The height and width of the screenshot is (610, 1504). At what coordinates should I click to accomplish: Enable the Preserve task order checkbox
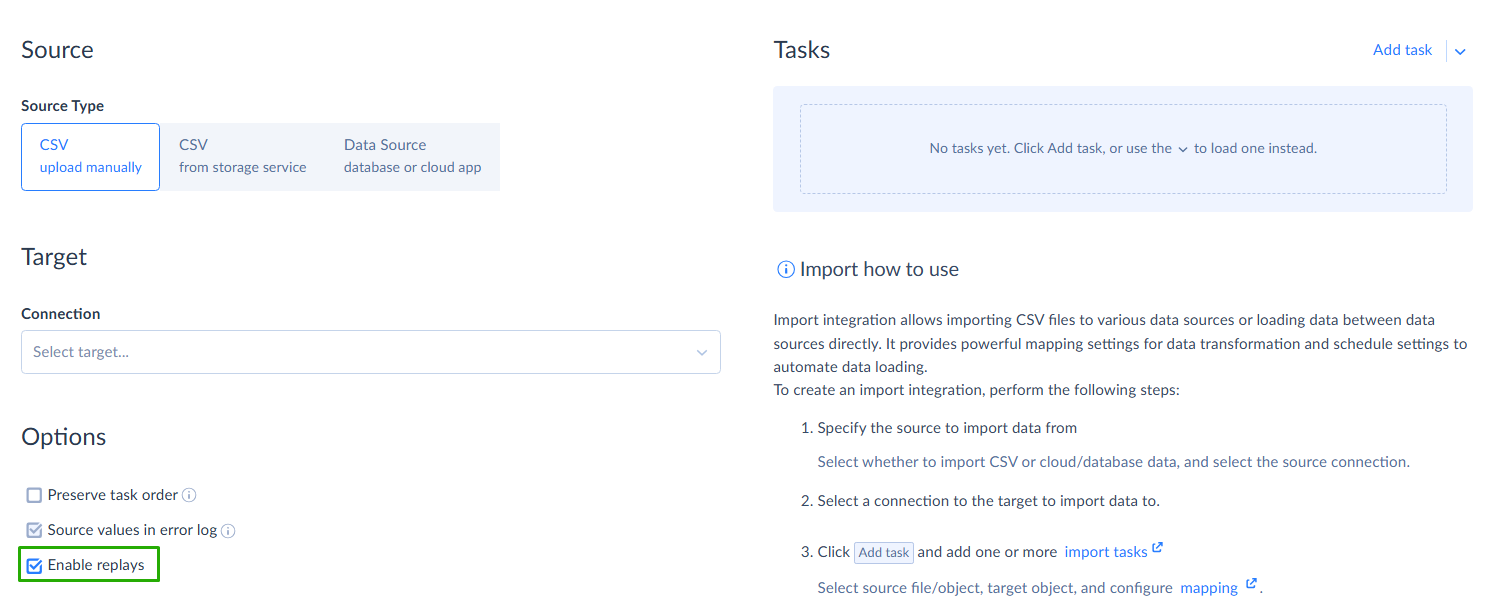click(x=35, y=495)
